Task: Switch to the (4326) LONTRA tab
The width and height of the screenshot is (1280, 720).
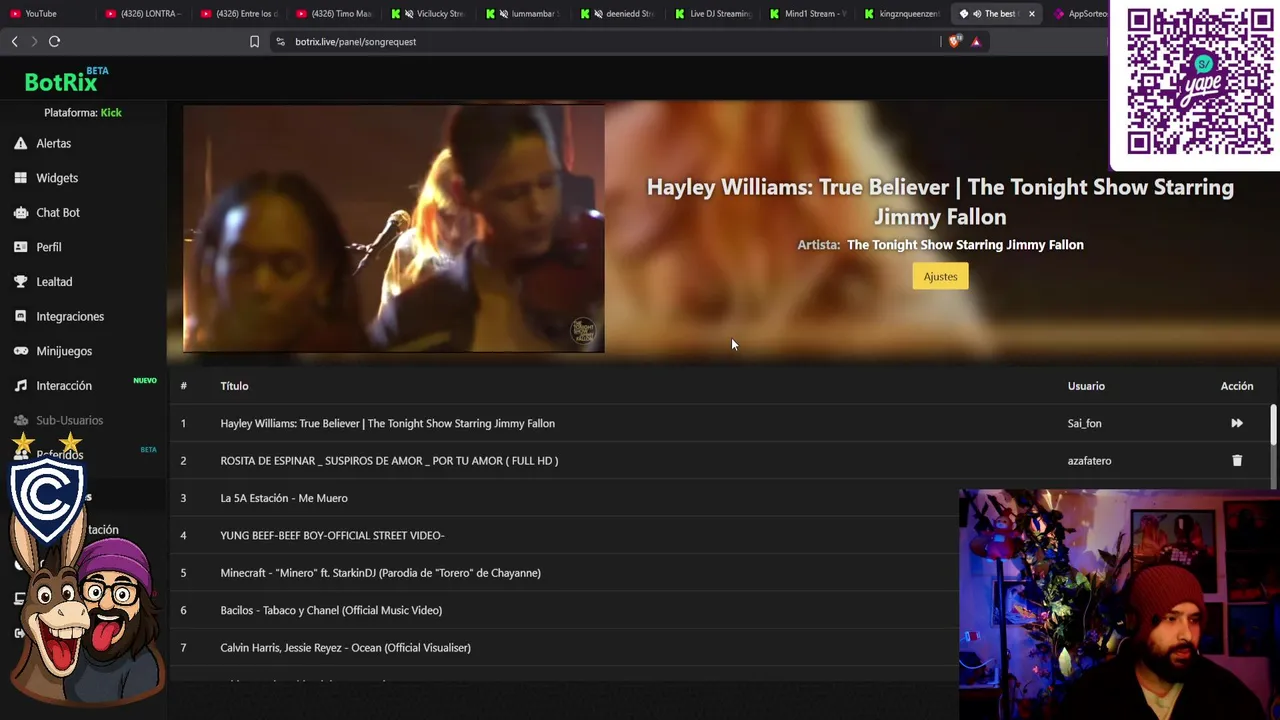Action: (x=145, y=14)
